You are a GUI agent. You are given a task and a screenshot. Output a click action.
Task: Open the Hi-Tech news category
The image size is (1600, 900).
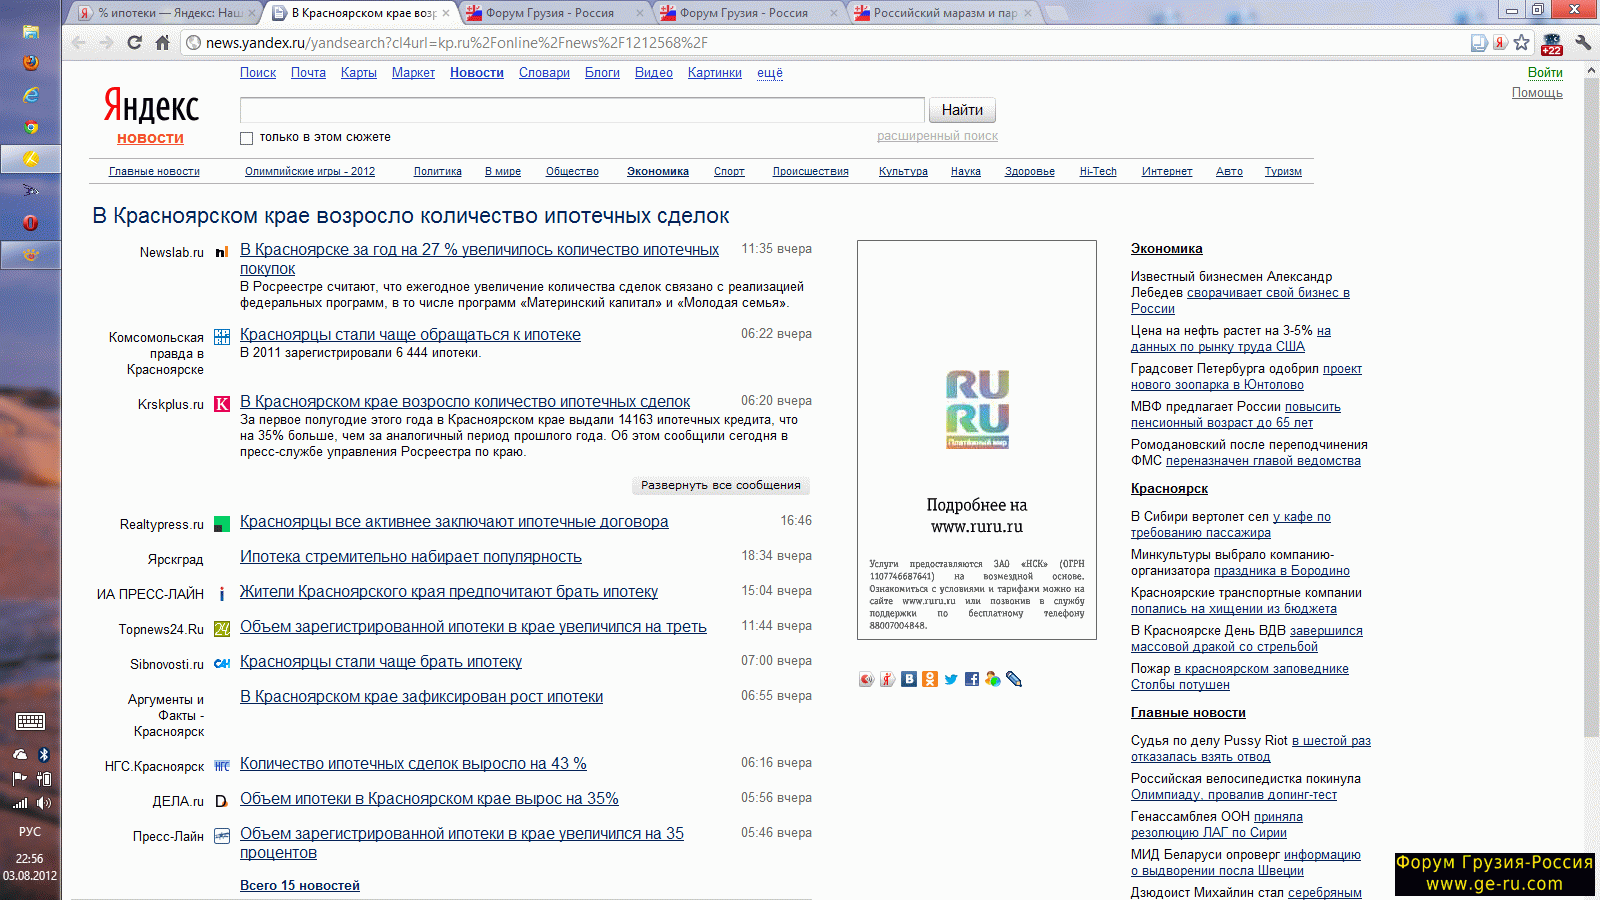tap(1098, 171)
